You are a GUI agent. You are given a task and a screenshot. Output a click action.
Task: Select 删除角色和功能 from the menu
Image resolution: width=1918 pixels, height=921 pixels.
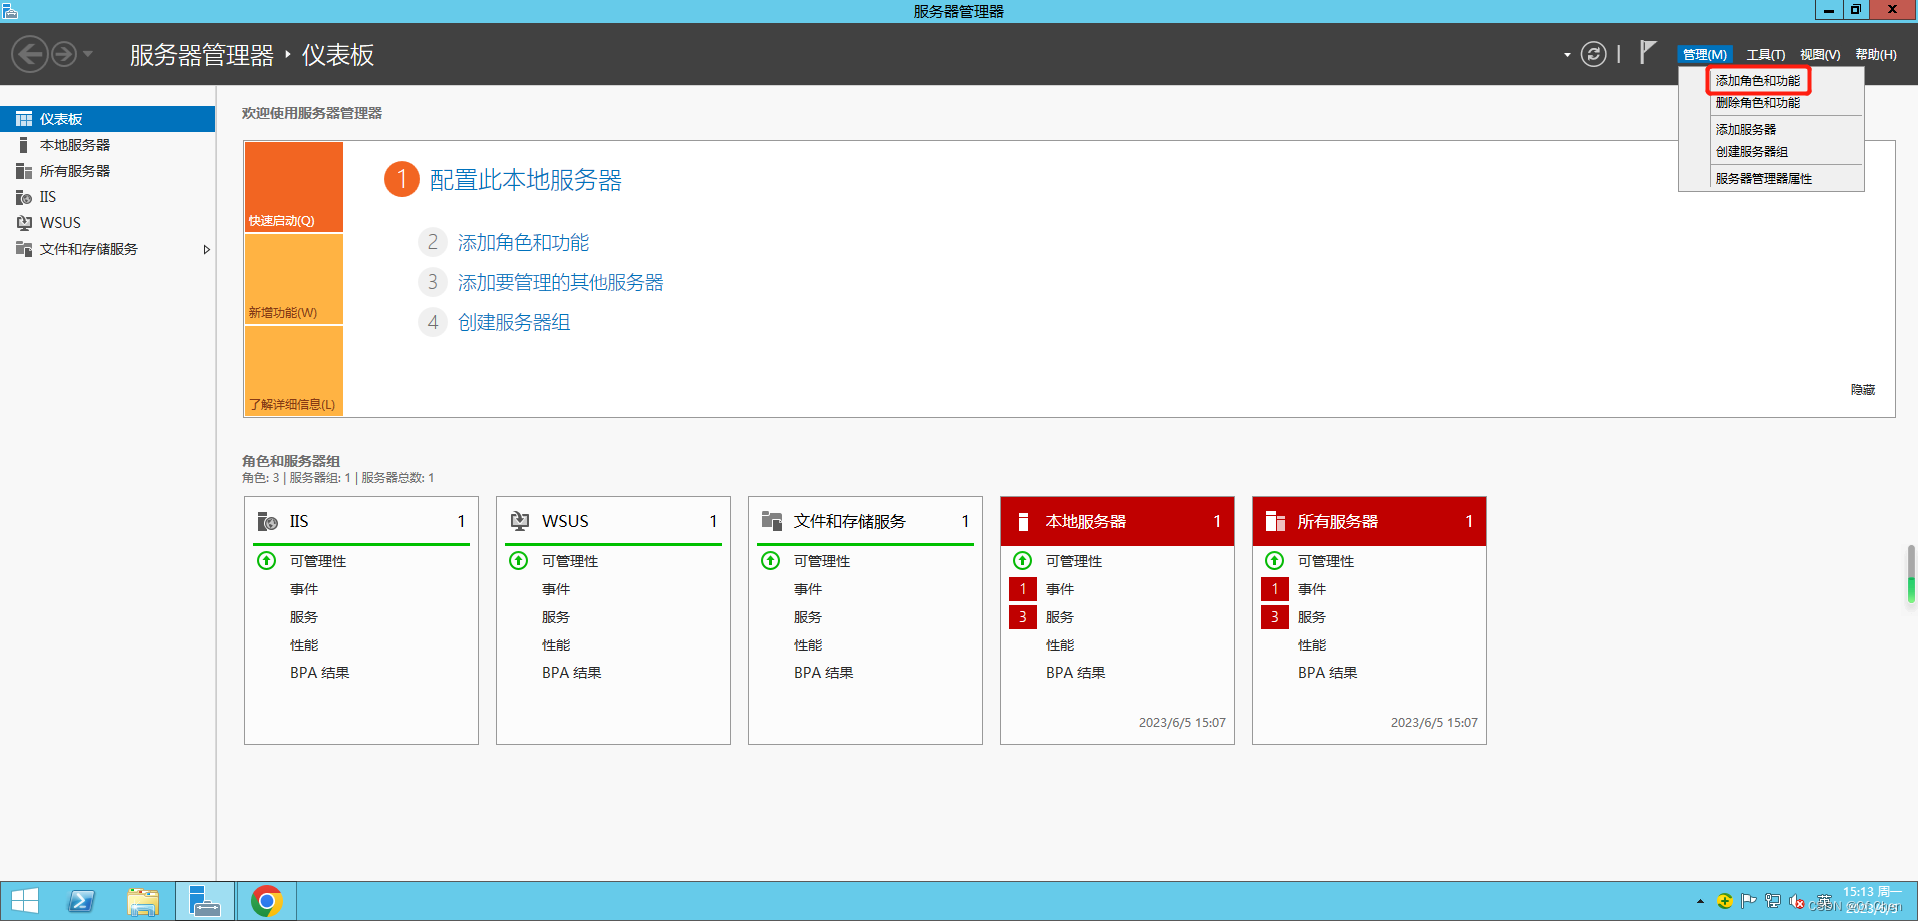pos(1758,103)
